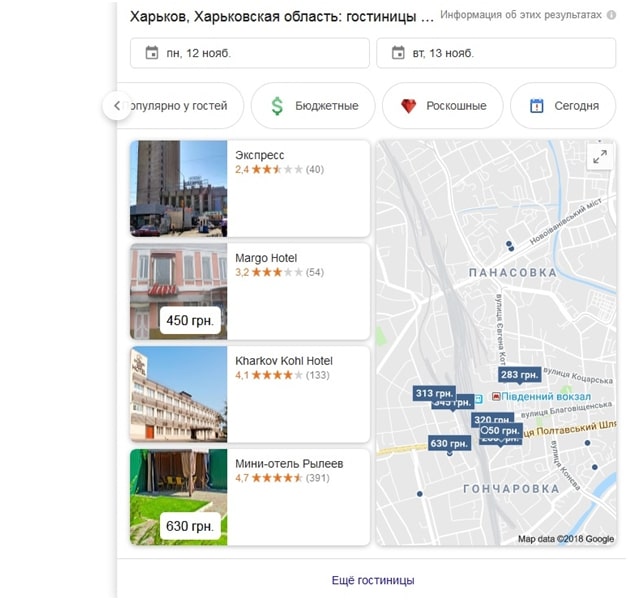Image resolution: width=628 pixels, height=600 pixels.
Task: Open check-out date picker вт, 13 нояб.
Action: coord(495,53)
